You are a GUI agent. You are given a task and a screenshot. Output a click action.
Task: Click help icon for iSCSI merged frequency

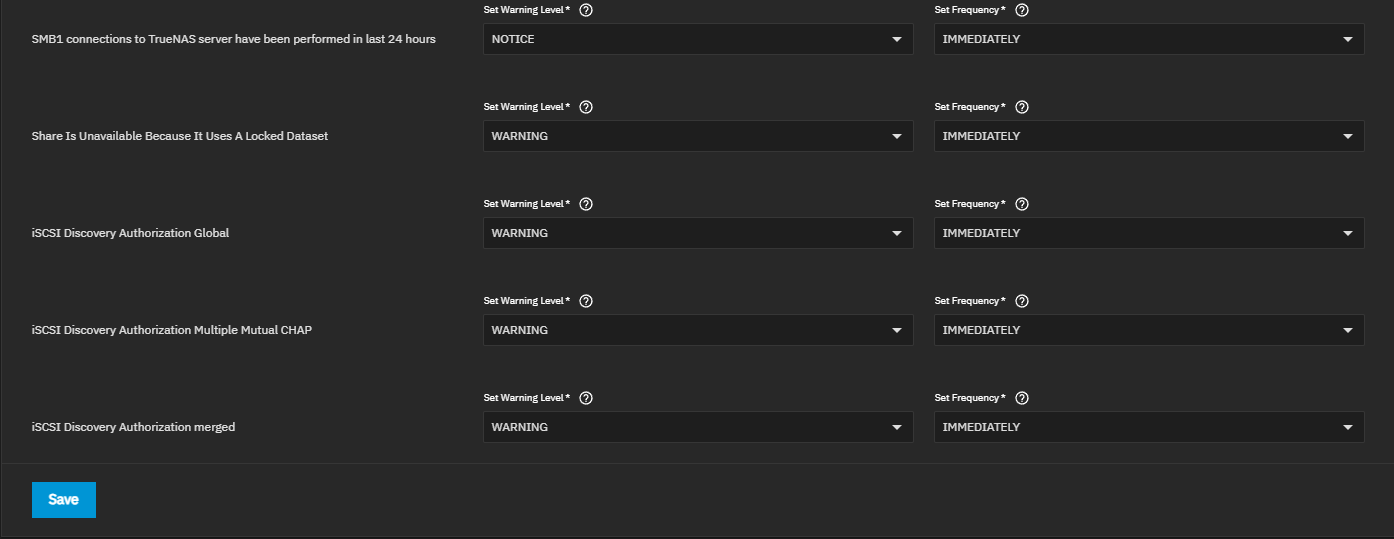click(1022, 398)
